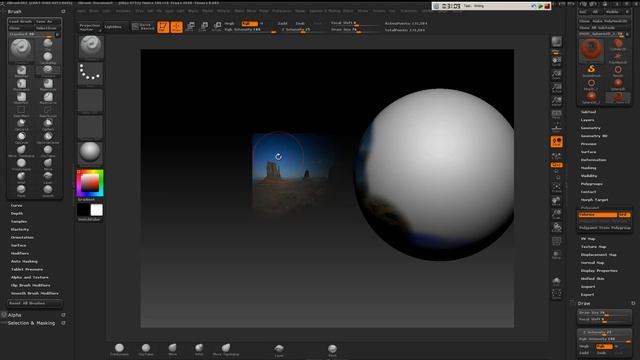The image size is (640, 360).
Task: Toggle the XYZ rotation button on right shelf
Action: click(x=556, y=165)
